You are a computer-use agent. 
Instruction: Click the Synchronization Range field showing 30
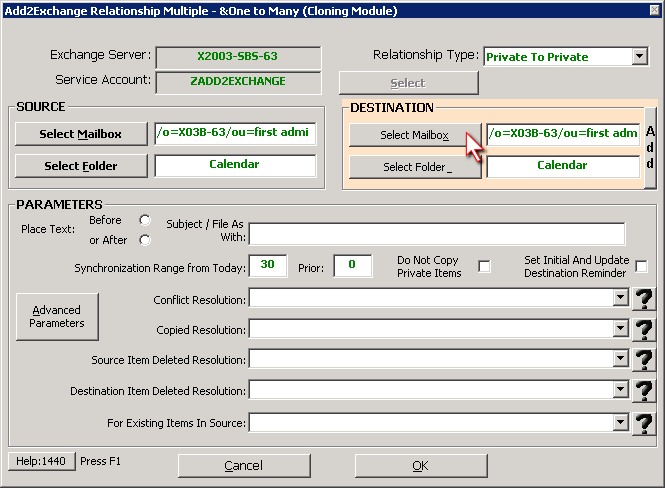tap(268, 266)
